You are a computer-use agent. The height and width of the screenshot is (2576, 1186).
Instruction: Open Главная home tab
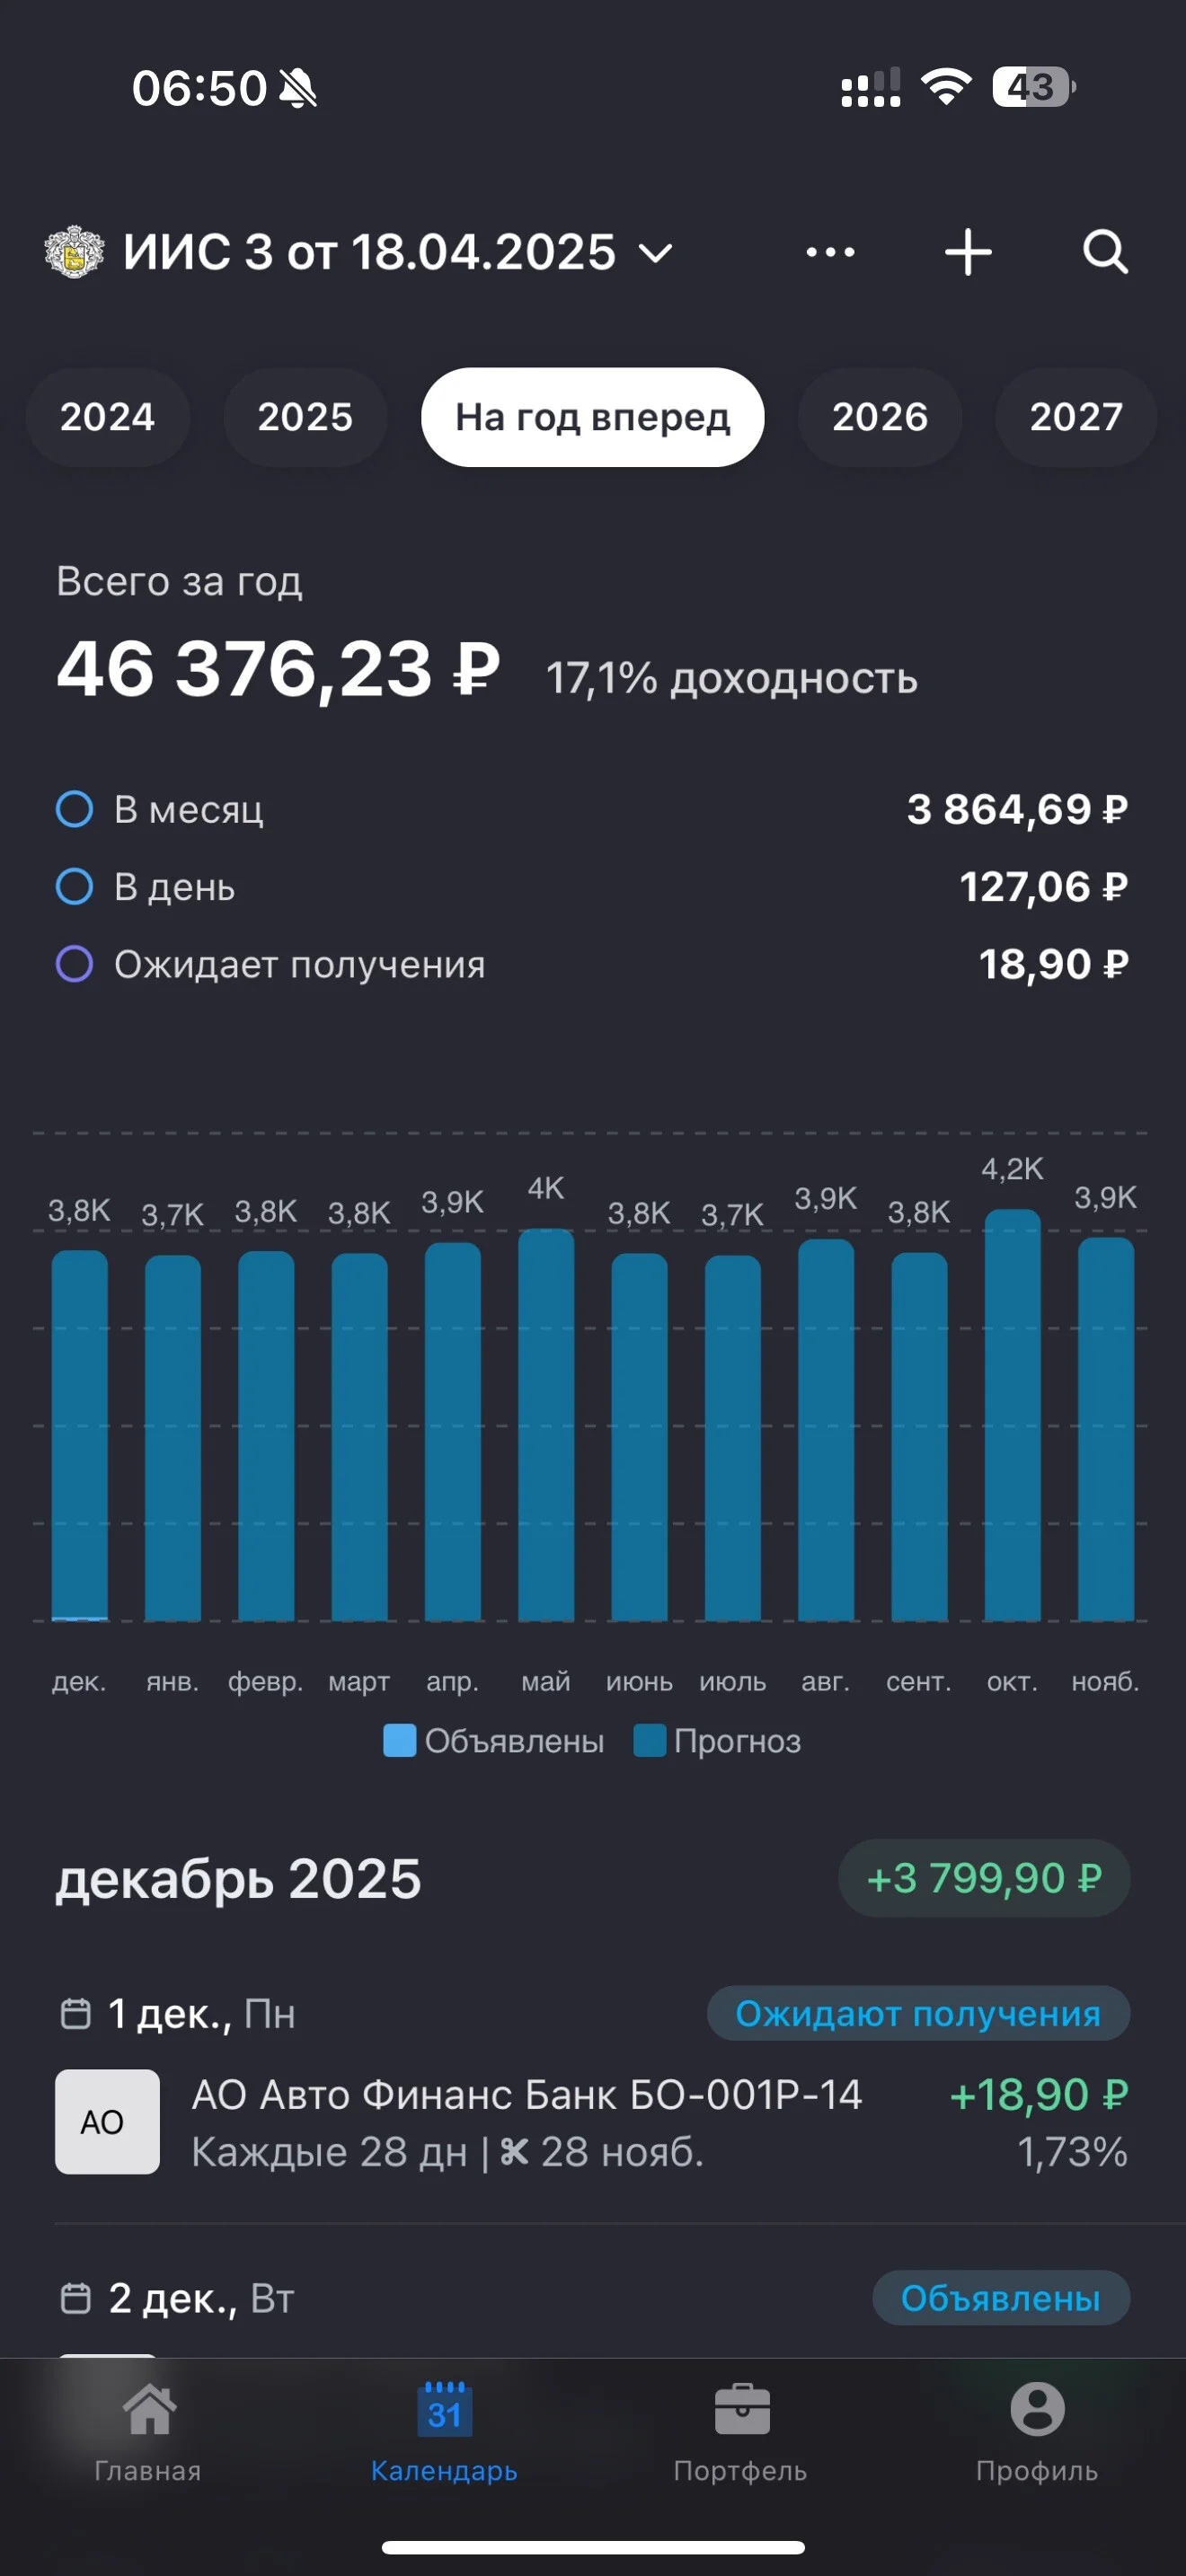pyautogui.click(x=148, y=2433)
